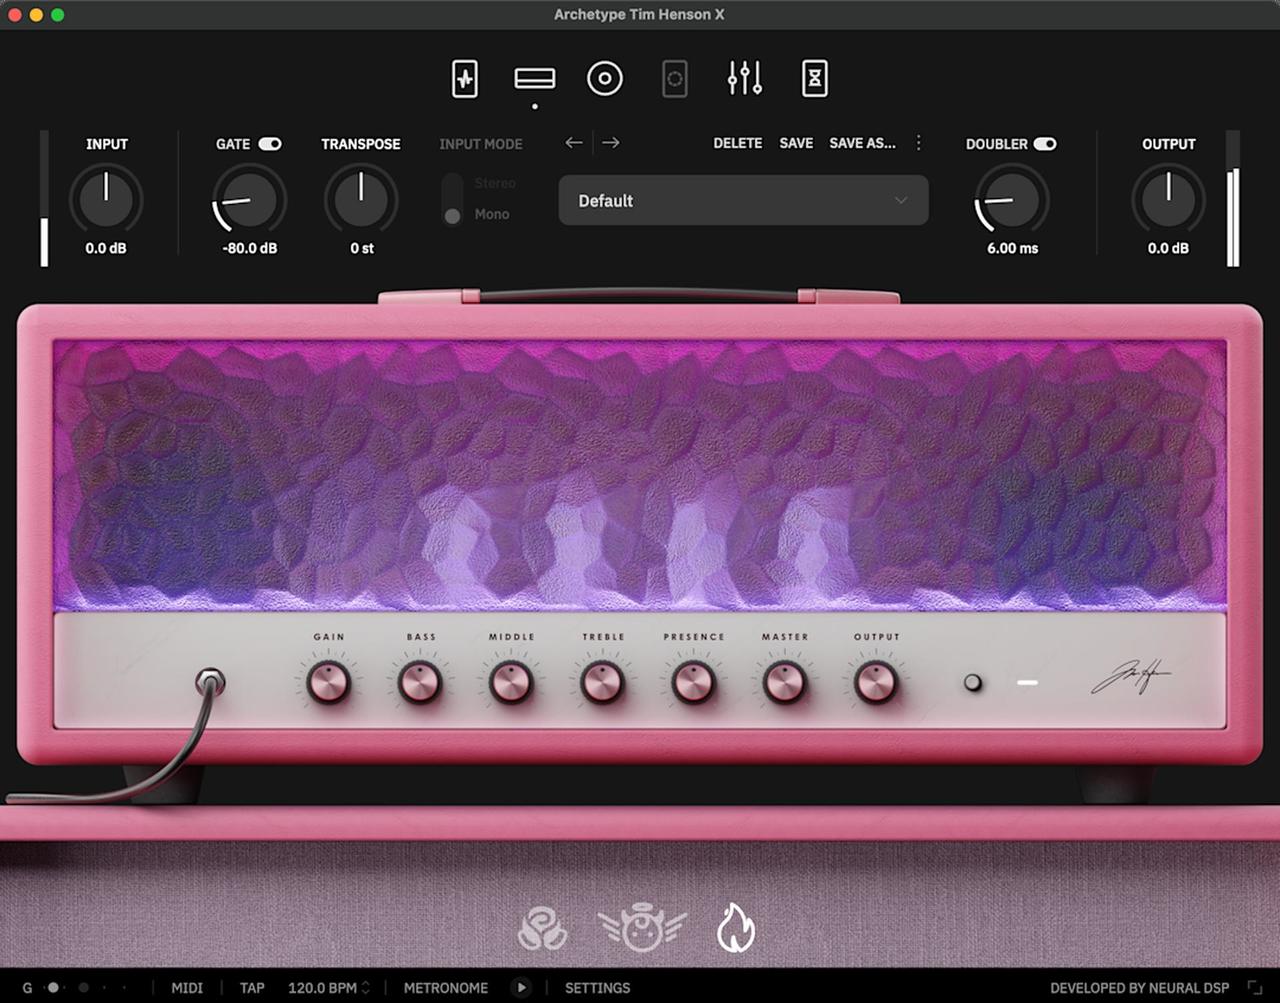1280x1003 pixels.
Task: Open the MIDI menu
Action: coord(187,988)
